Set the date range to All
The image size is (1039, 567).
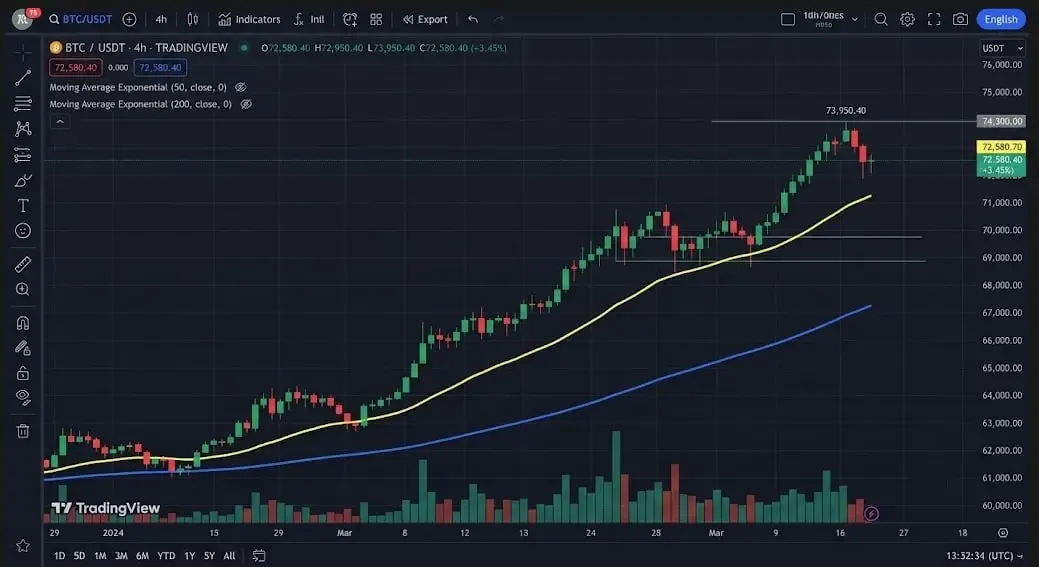229,556
